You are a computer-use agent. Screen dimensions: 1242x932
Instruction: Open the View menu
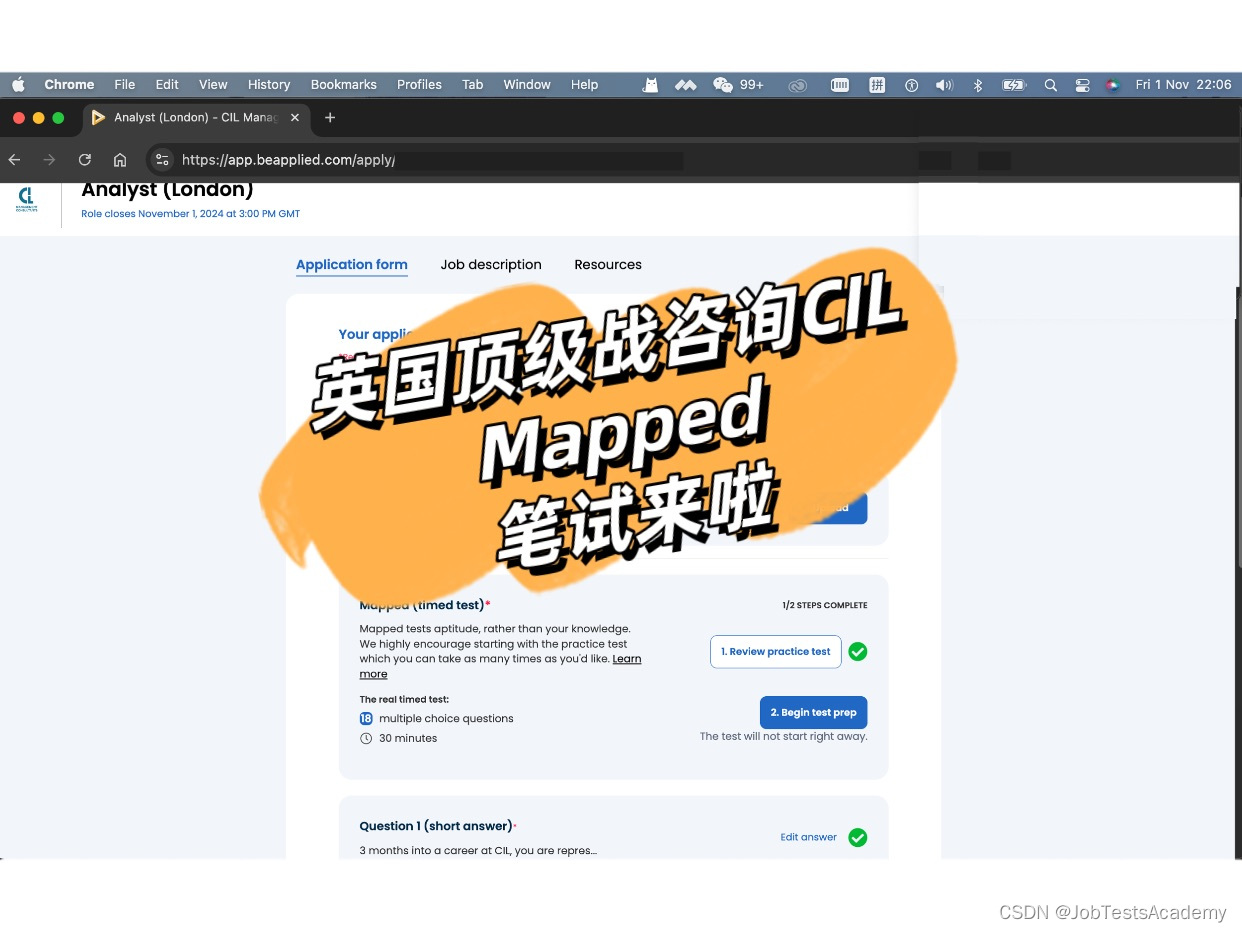(213, 85)
